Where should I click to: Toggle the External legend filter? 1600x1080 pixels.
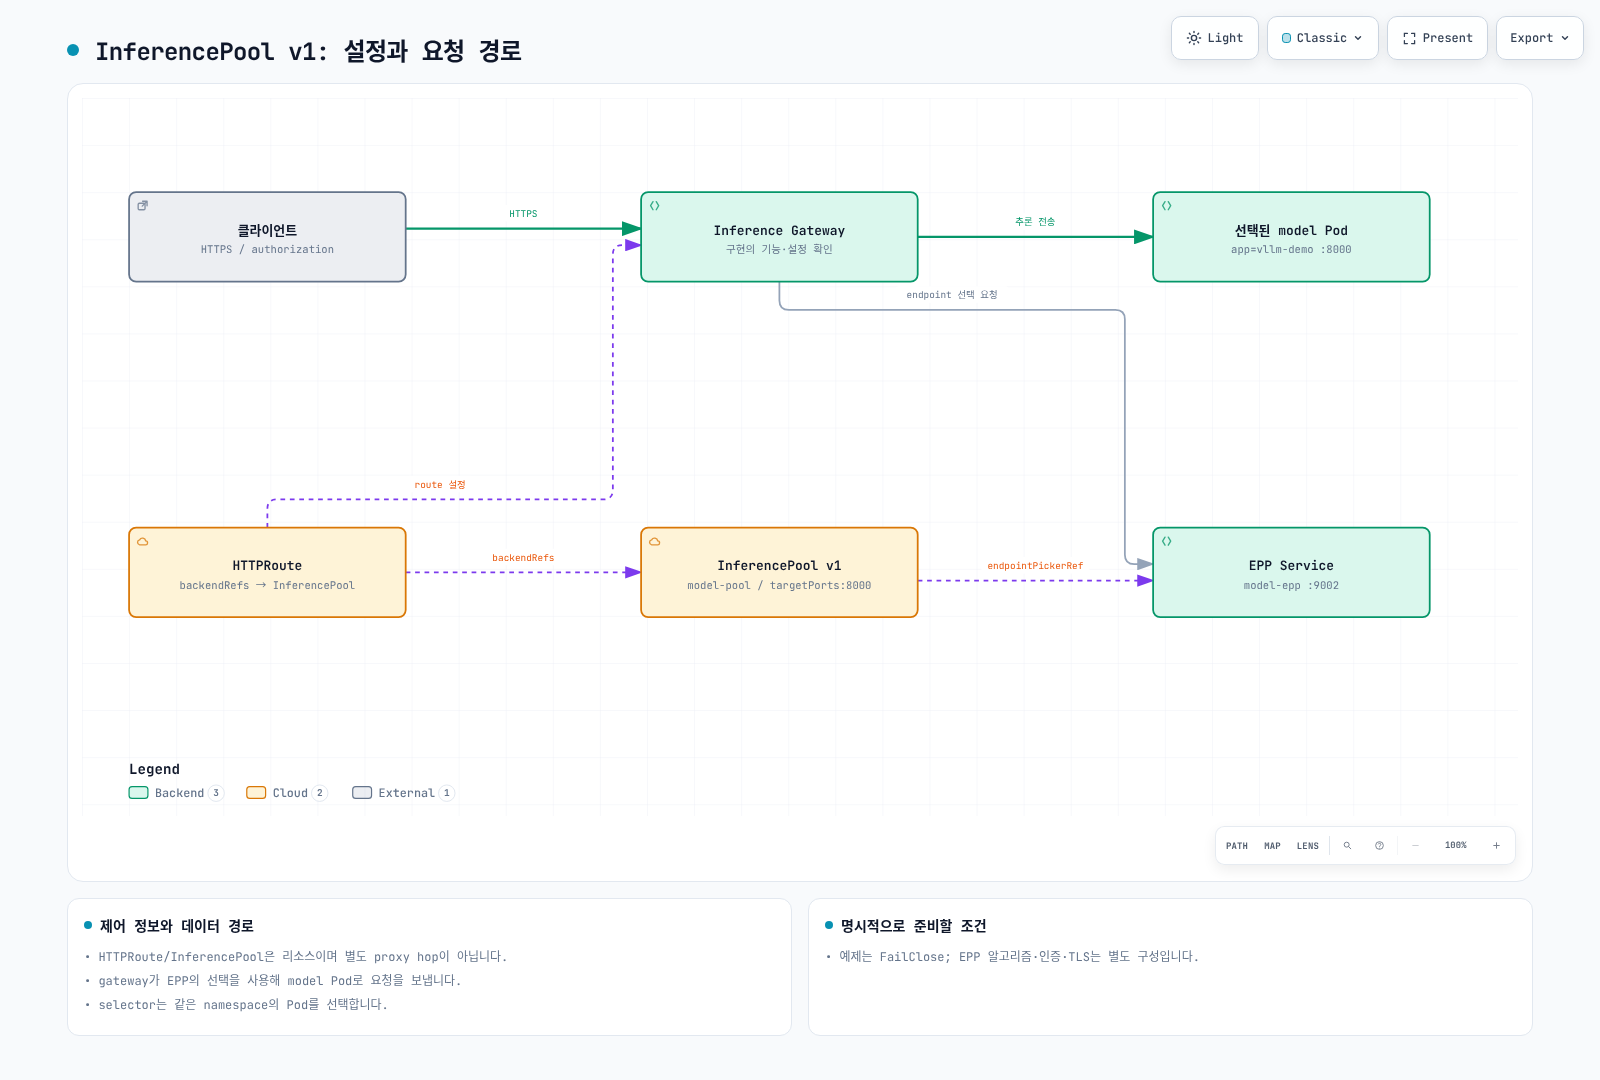click(403, 793)
